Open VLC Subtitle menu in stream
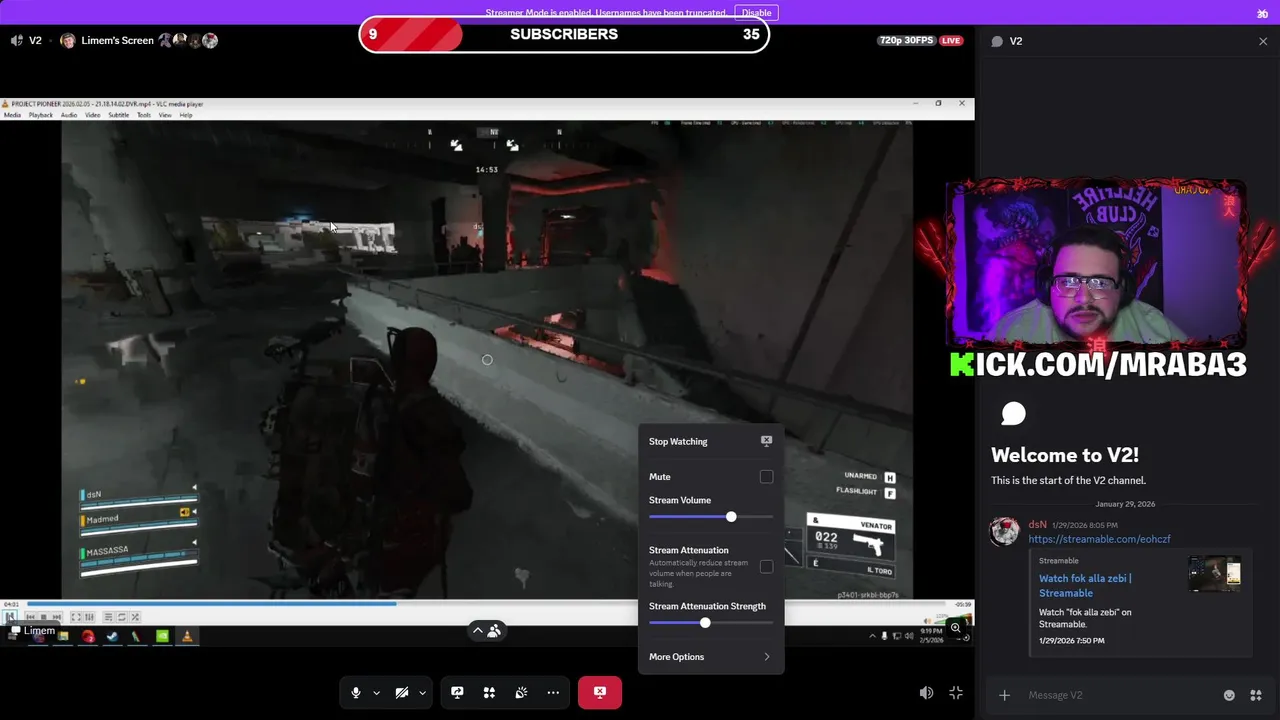 click(118, 115)
